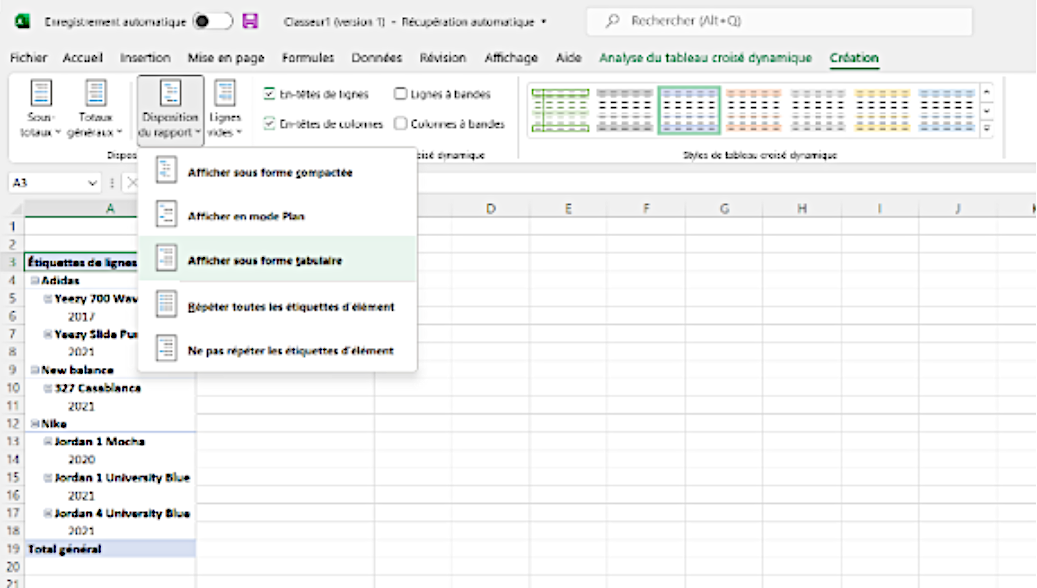1037x588 pixels.
Task: Enable Lignes à bandes checkbox
Action: coord(401,94)
